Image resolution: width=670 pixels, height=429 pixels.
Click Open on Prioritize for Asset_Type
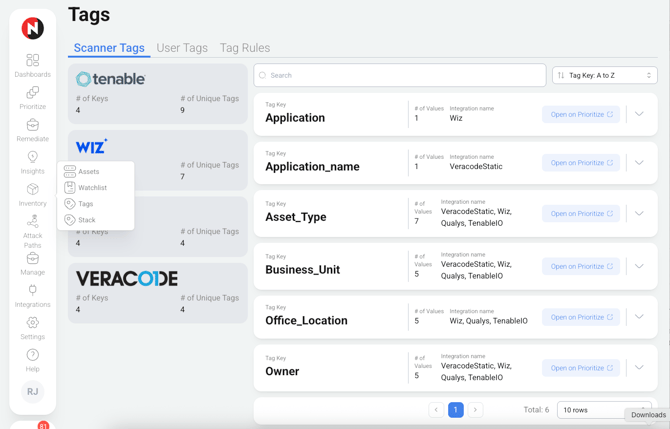click(x=581, y=213)
